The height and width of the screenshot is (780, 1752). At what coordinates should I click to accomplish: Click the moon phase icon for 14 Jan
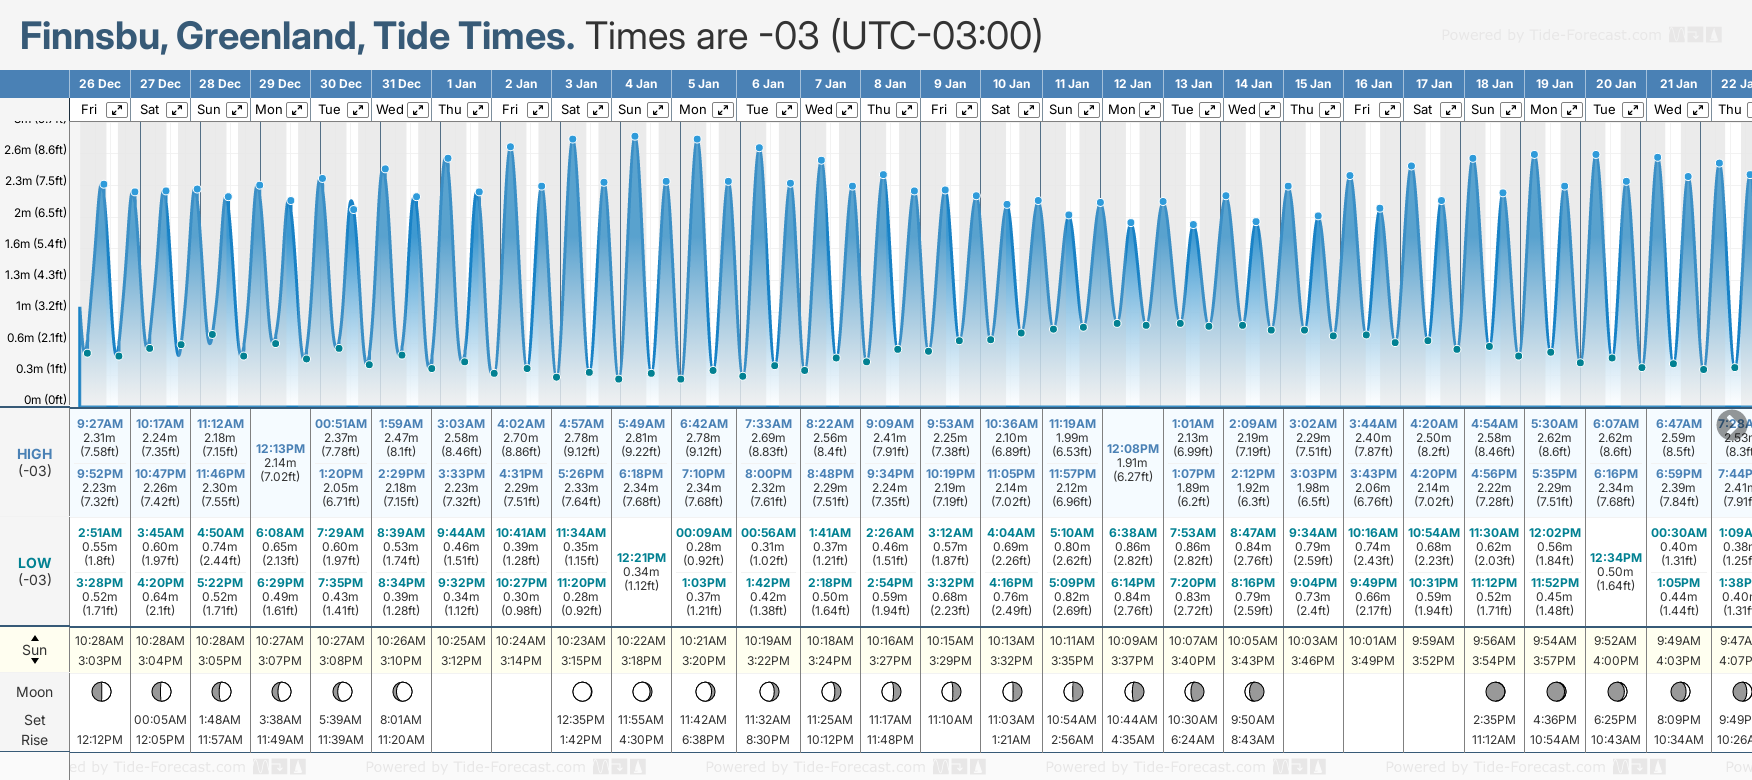click(x=1254, y=691)
